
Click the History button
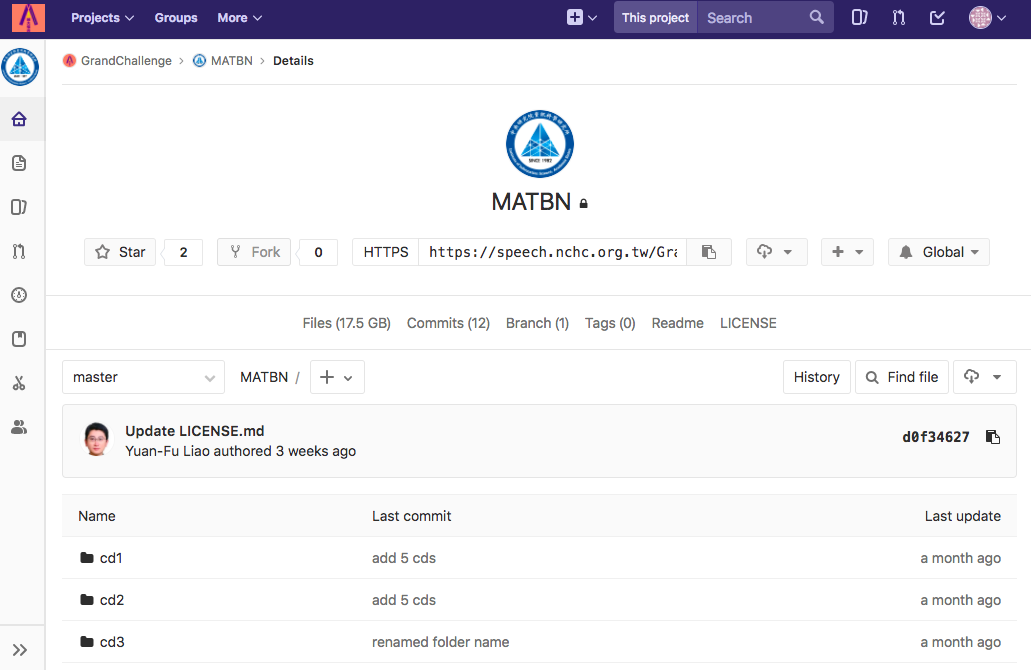816,377
